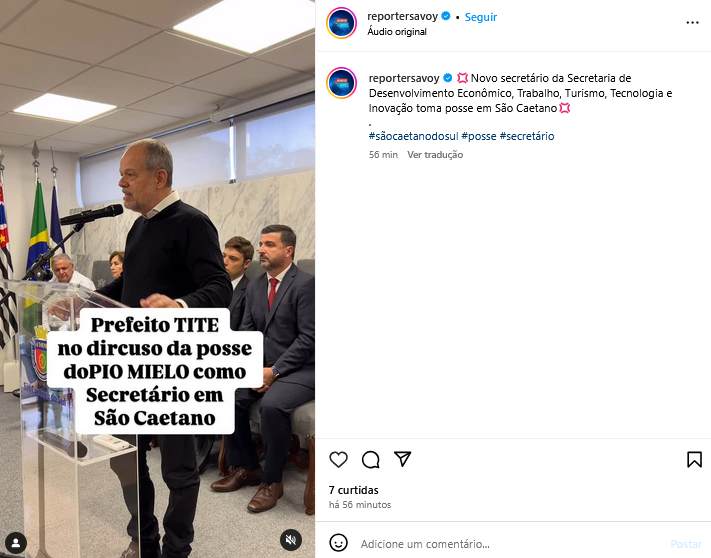The width and height of the screenshot is (711, 558).
Task: Save post with bookmark icon
Action: (x=694, y=459)
